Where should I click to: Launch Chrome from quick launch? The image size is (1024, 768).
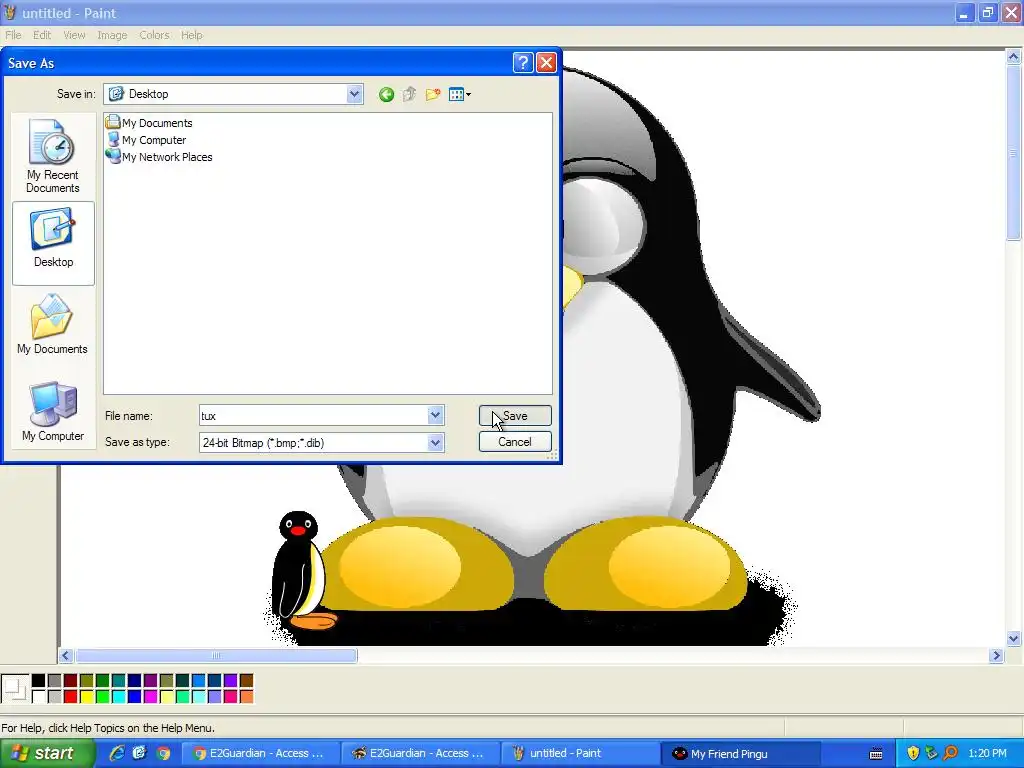pyautogui.click(x=163, y=753)
